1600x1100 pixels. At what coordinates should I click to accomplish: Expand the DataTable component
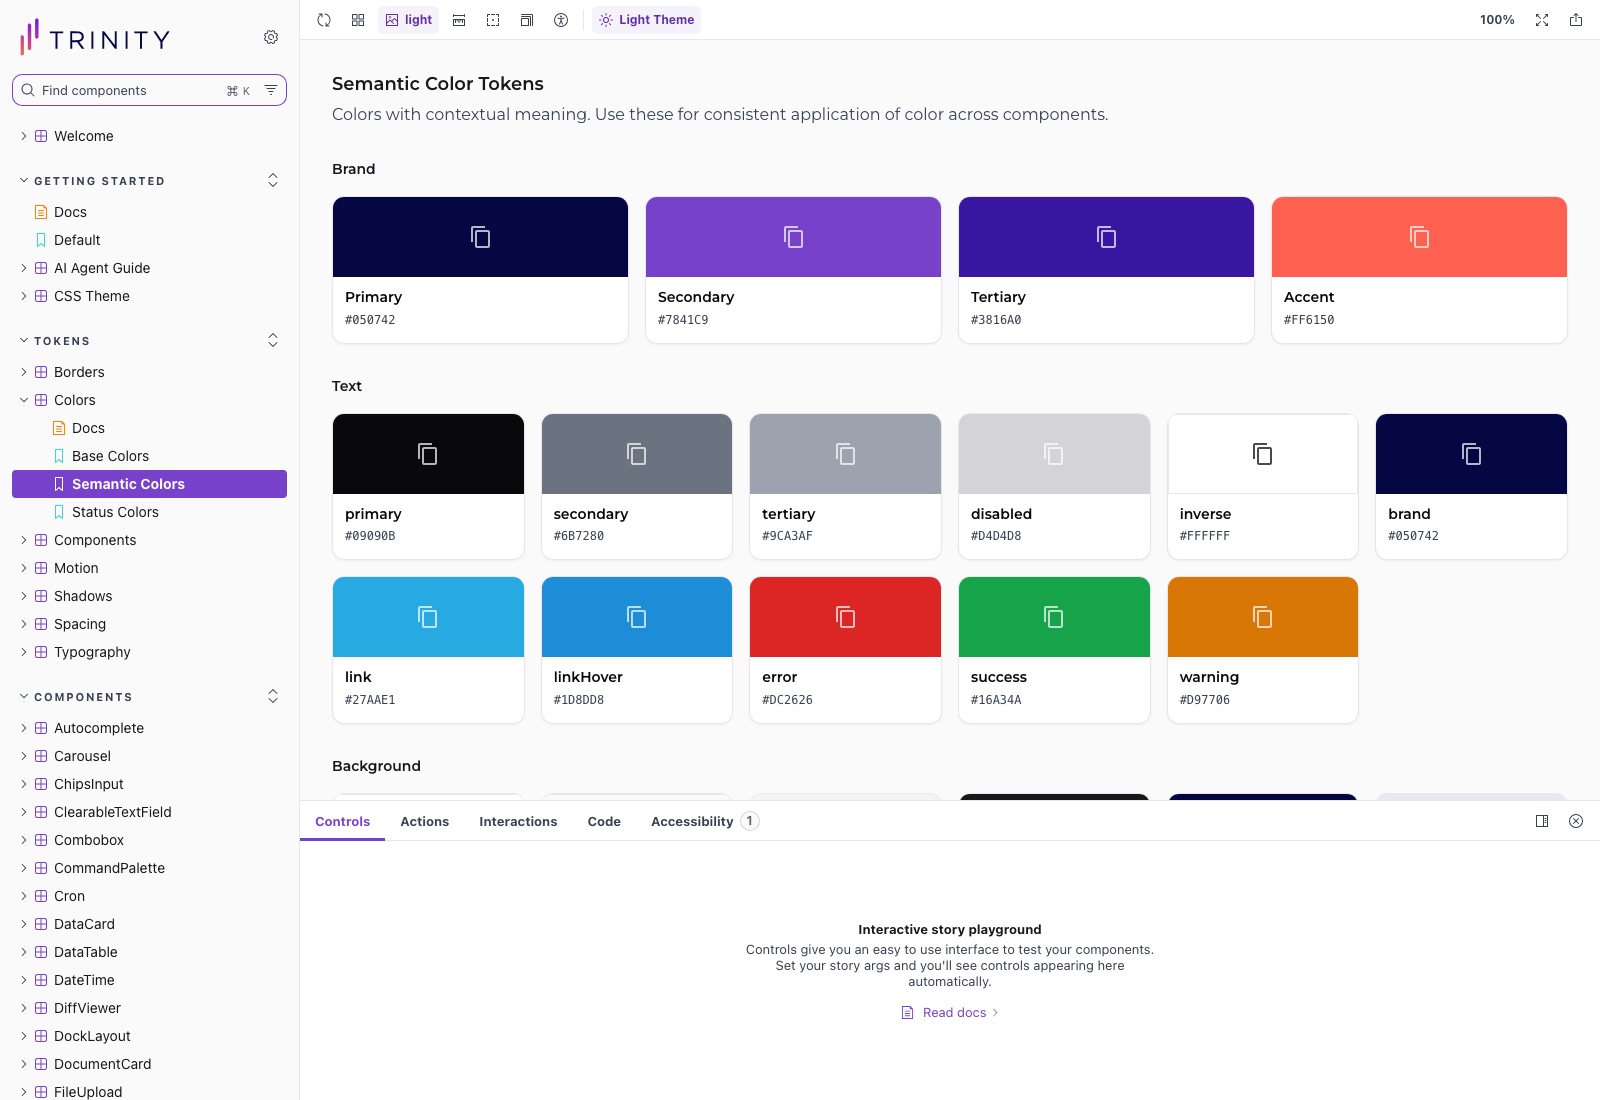(150, 952)
